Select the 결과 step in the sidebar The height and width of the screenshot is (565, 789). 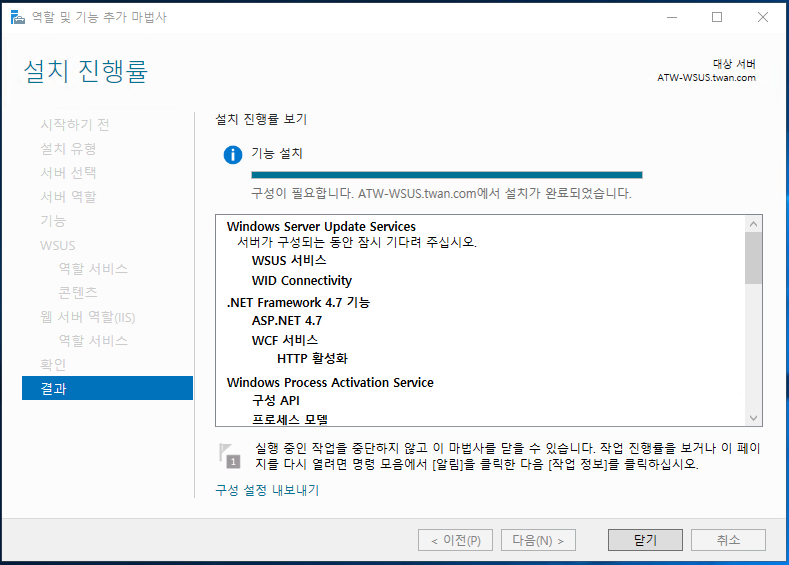[107, 388]
